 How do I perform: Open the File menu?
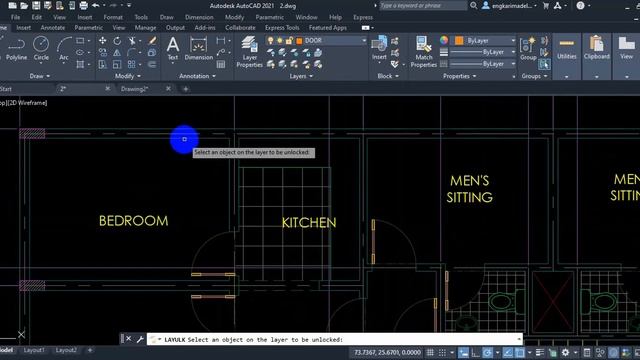tap(16, 17)
